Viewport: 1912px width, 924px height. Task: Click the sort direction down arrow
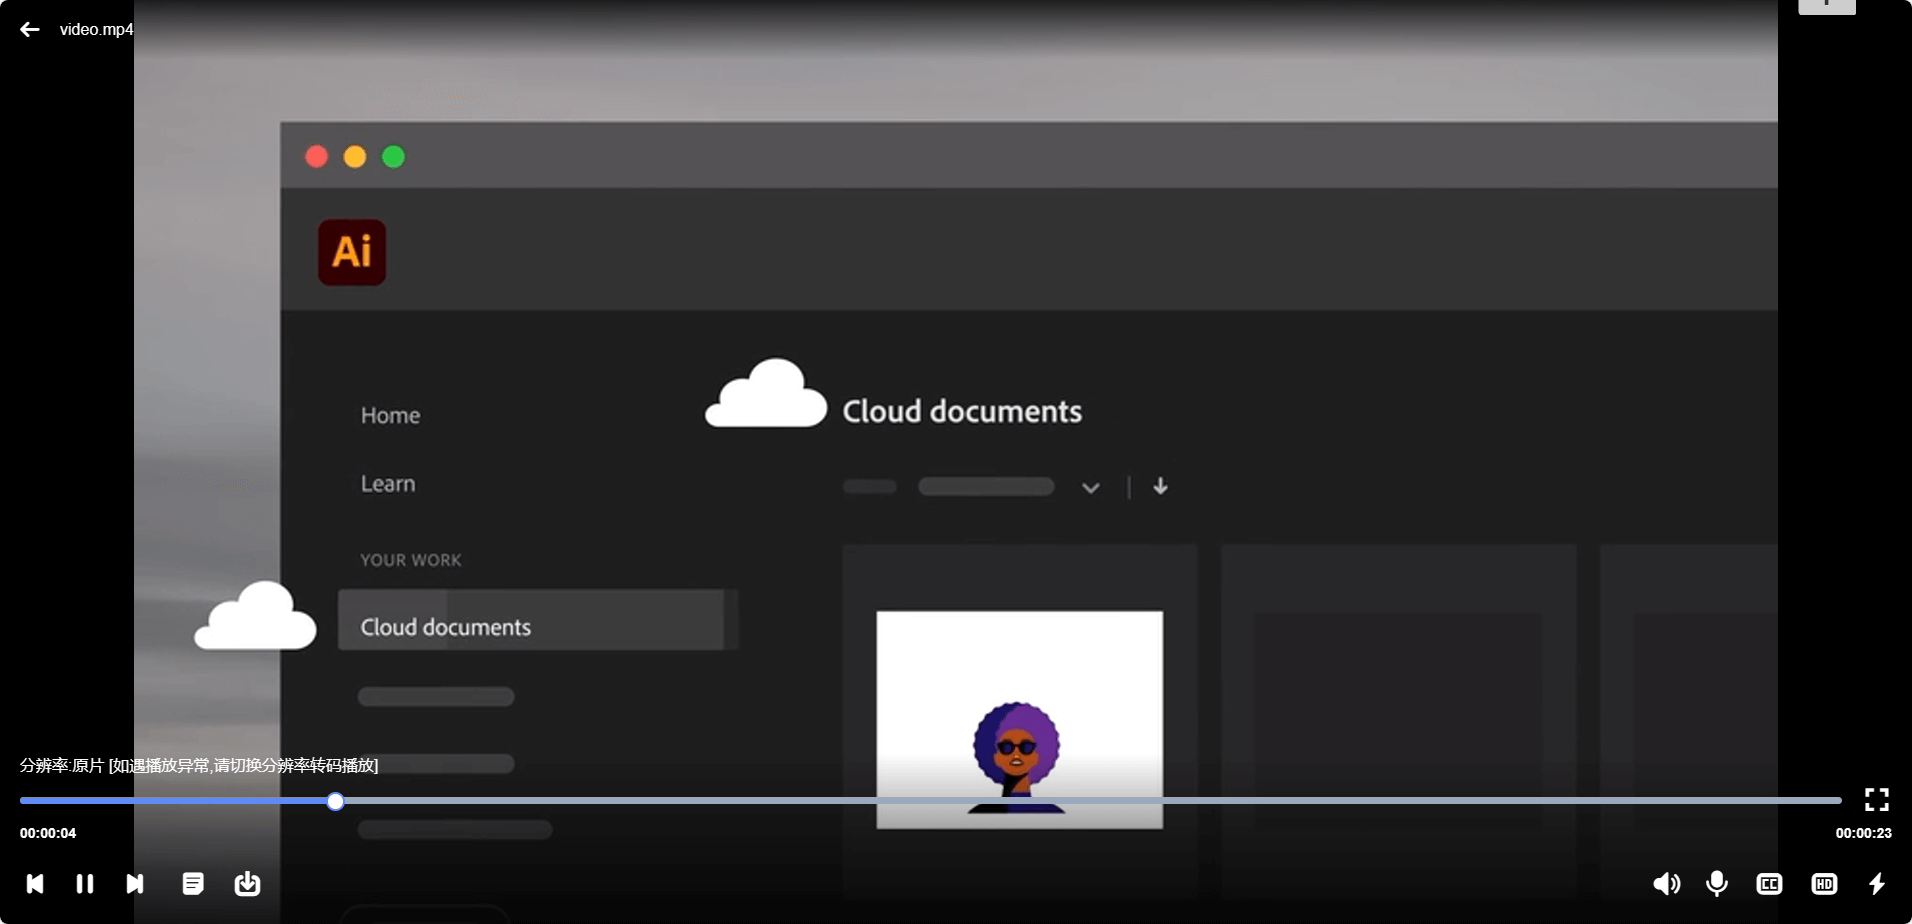click(x=1160, y=487)
